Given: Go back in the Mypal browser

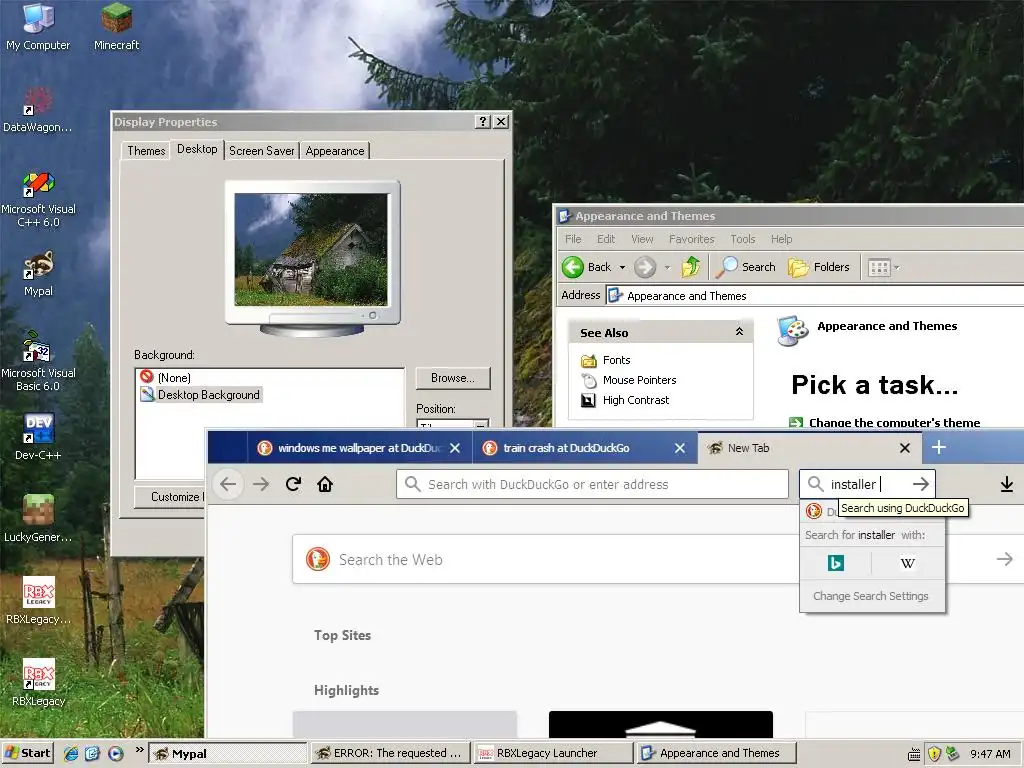Looking at the screenshot, I should click(228, 484).
